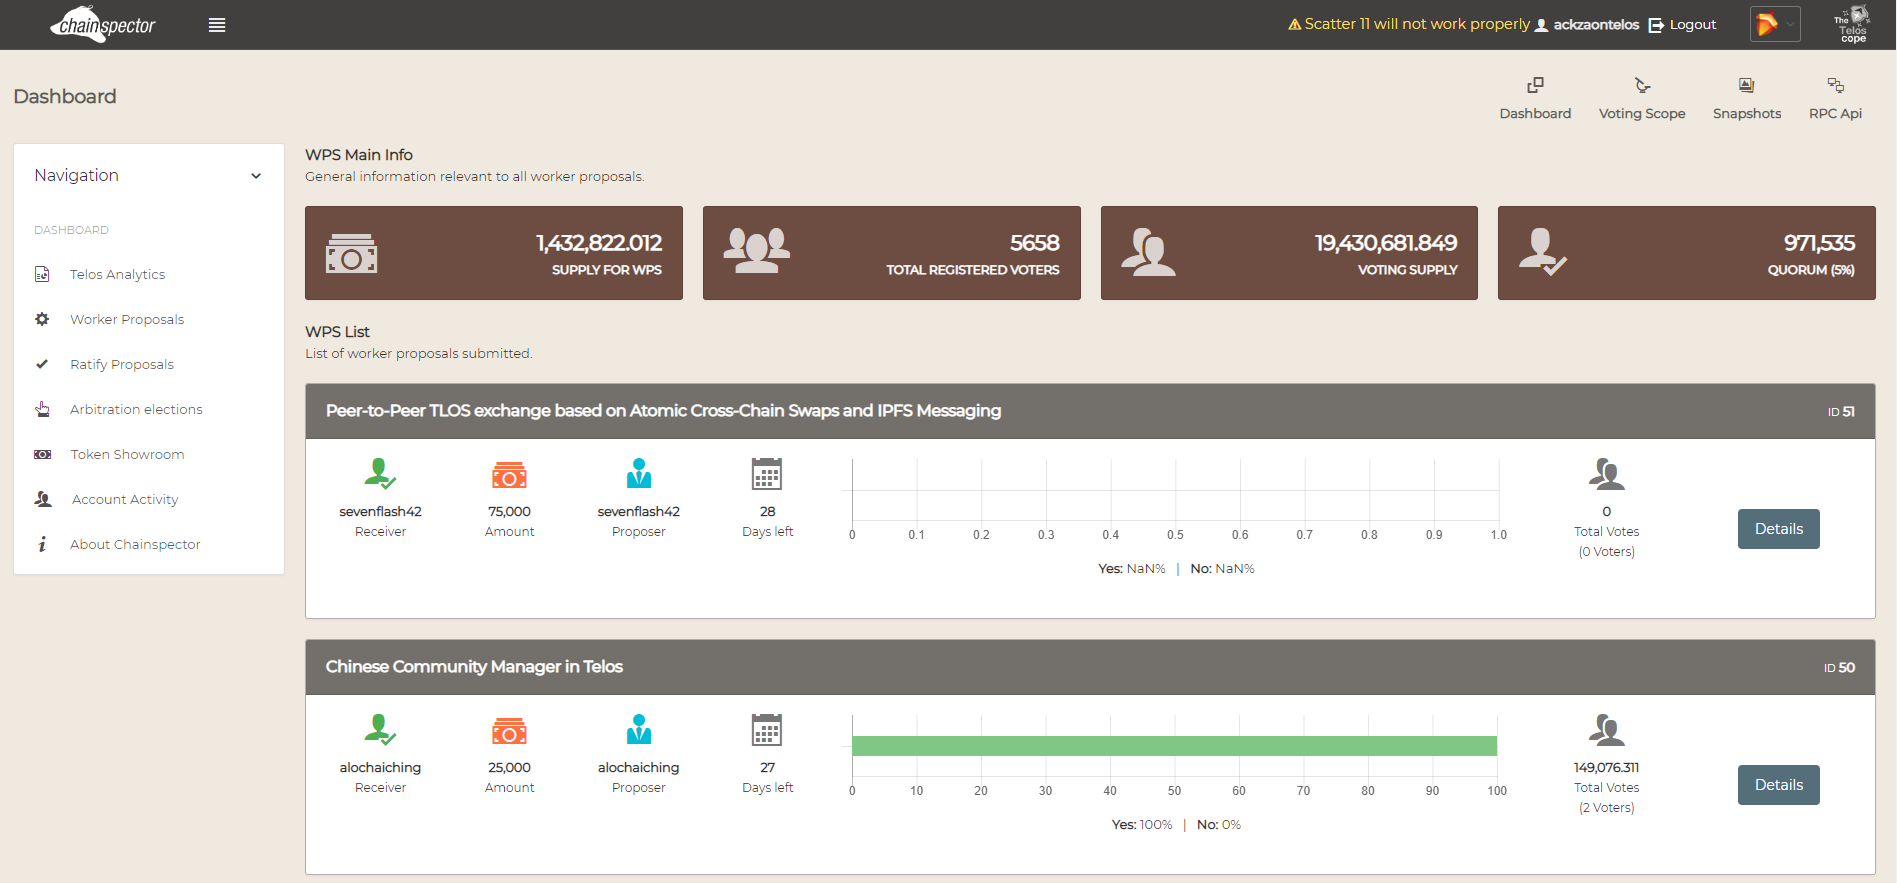Navigate to Arbitration elections

click(x=136, y=409)
